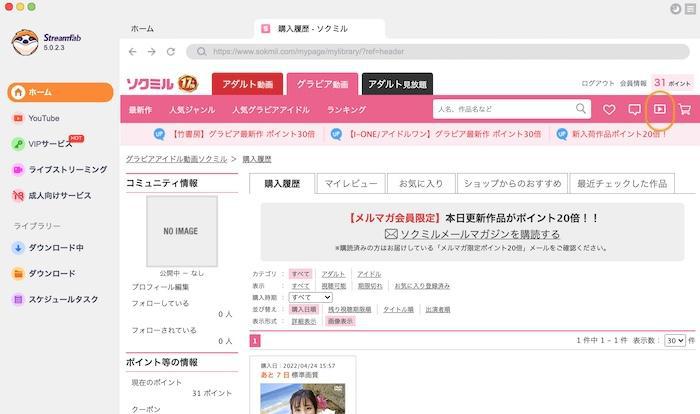This screenshot has width=700, height=414.
Task: Click the NO IMAGE profile picture
Action: 182,231
